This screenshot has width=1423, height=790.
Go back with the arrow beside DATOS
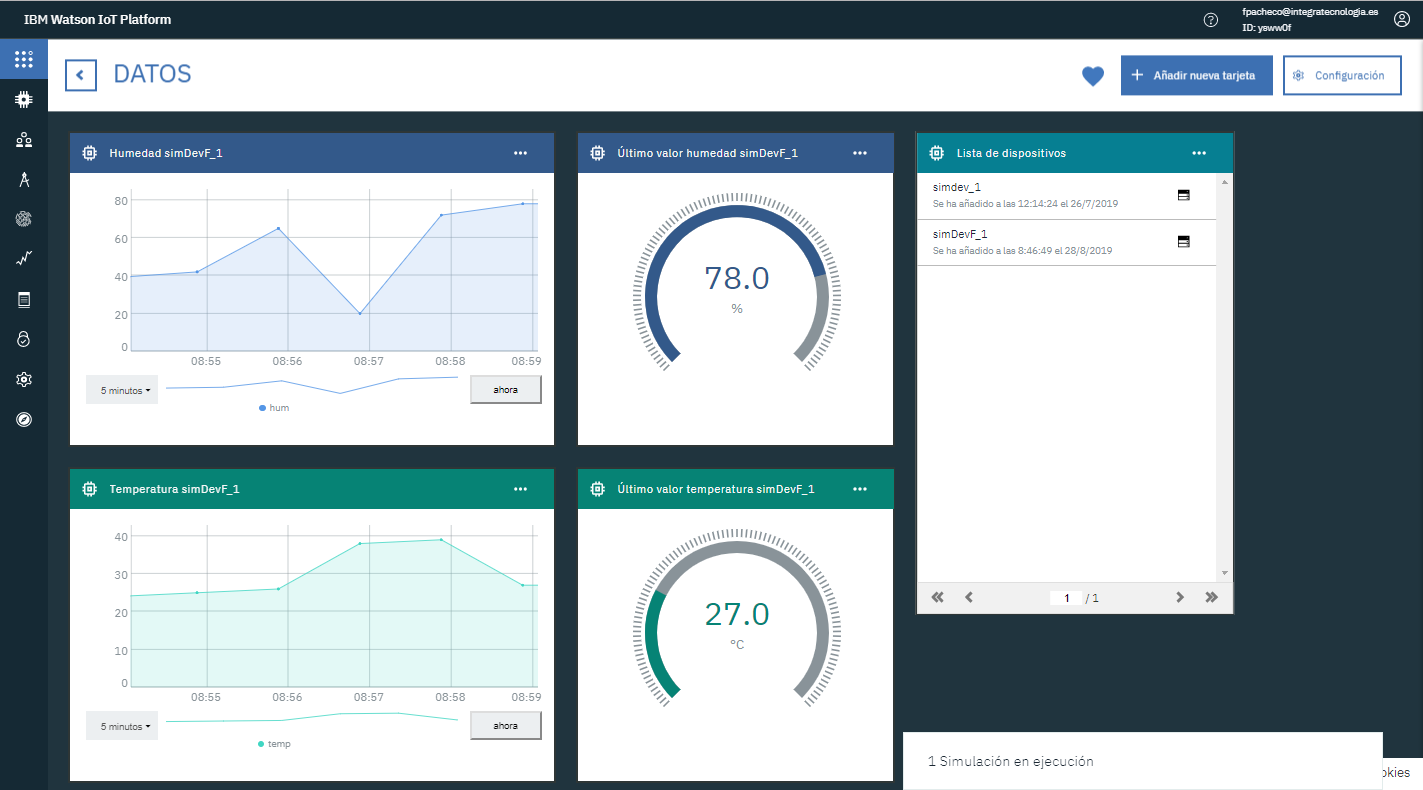pyautogui.click(x=81, y=75)
